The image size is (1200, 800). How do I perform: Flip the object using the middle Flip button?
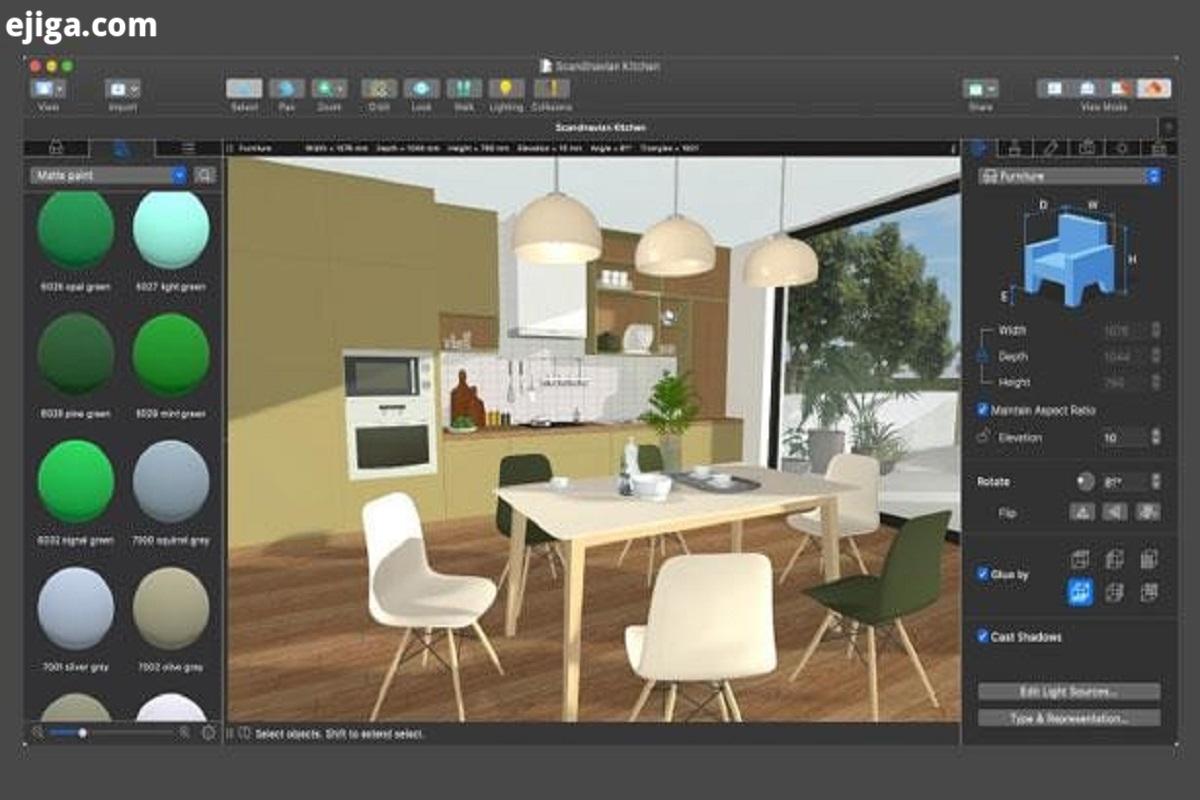(x=1116, y=511)
